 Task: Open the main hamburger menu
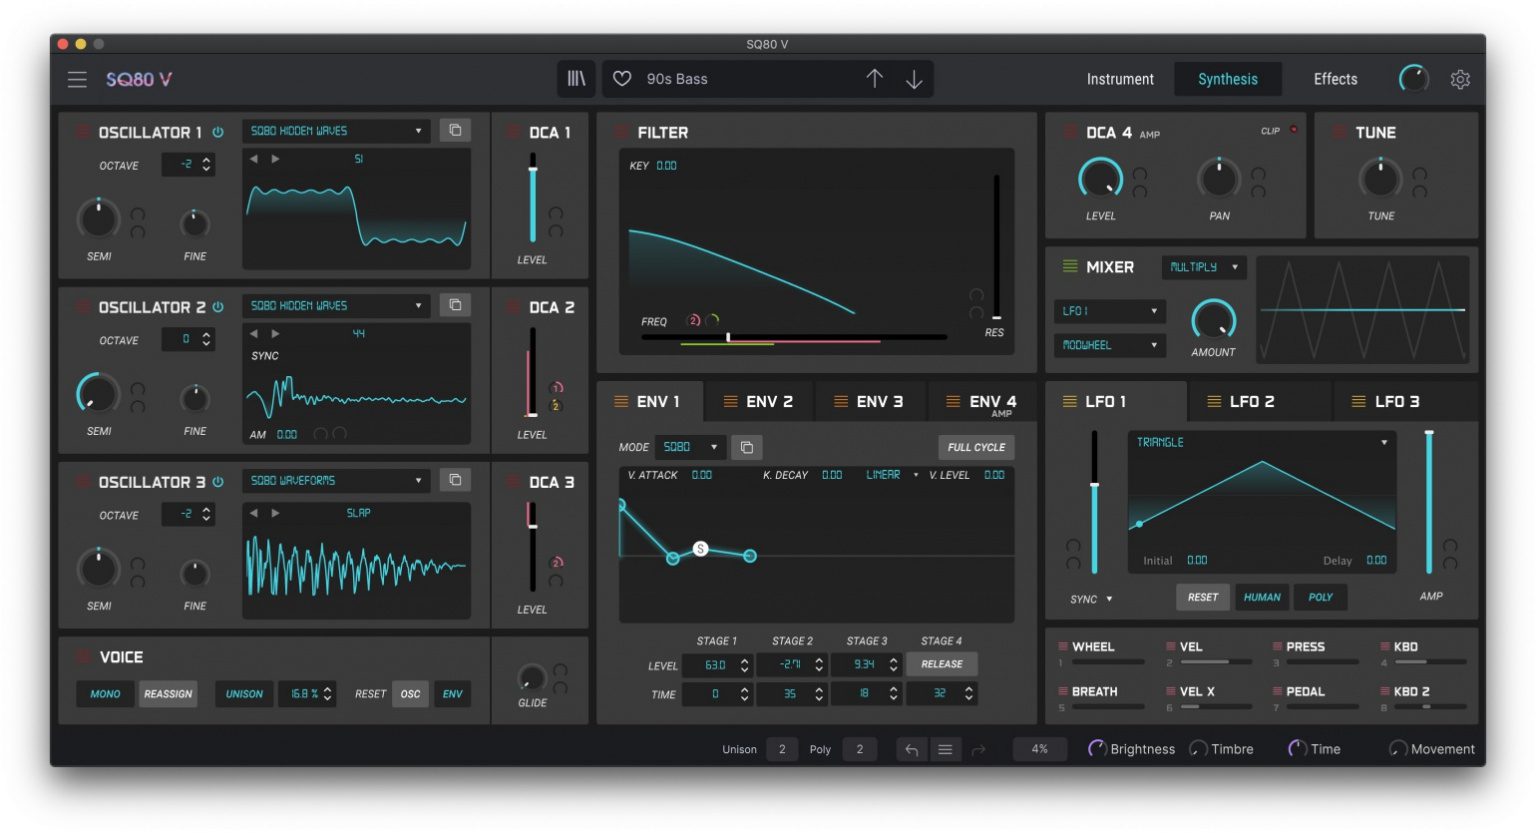(x=77, y=79)
